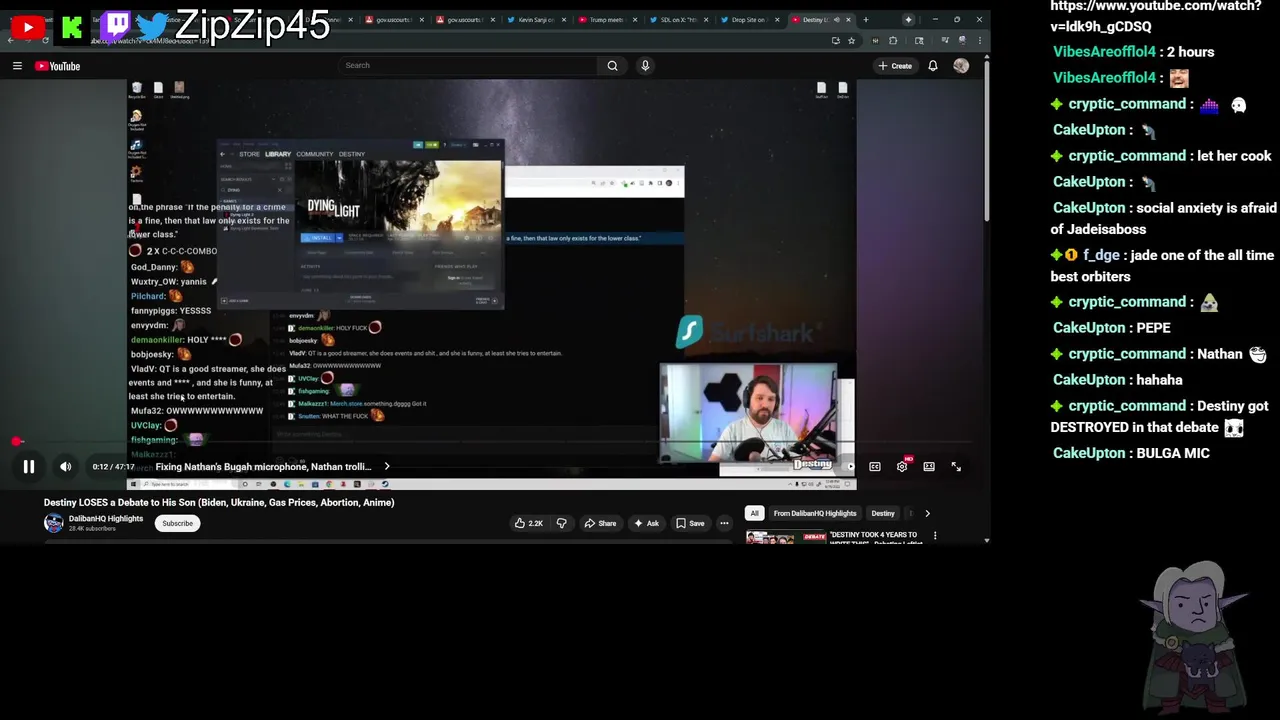Select the COMMUNITY tab in the Steam window
This screenshot has width=1280, height=720.
point(314,154)
